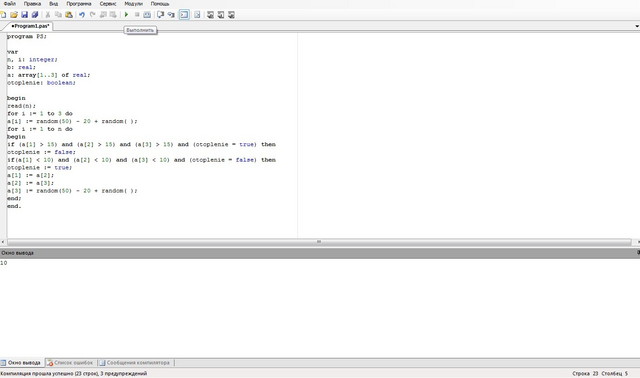Open the tab list arrow at editor right

tap(637, 26)
